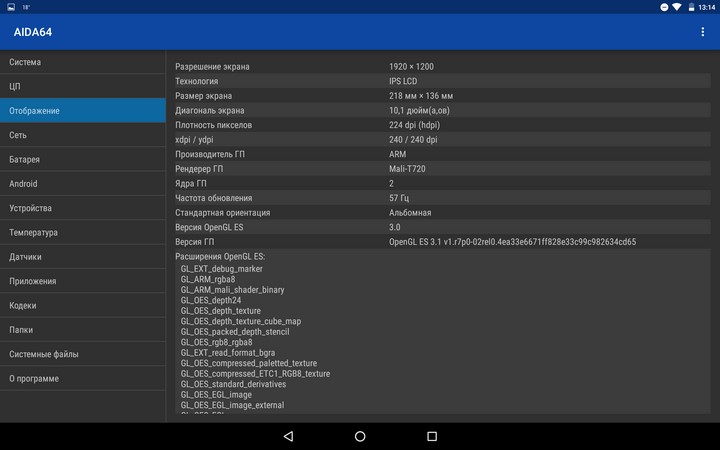This screenshot has height=450, width=720.
Task: Select the Отображение section
Action: [83, 111]
